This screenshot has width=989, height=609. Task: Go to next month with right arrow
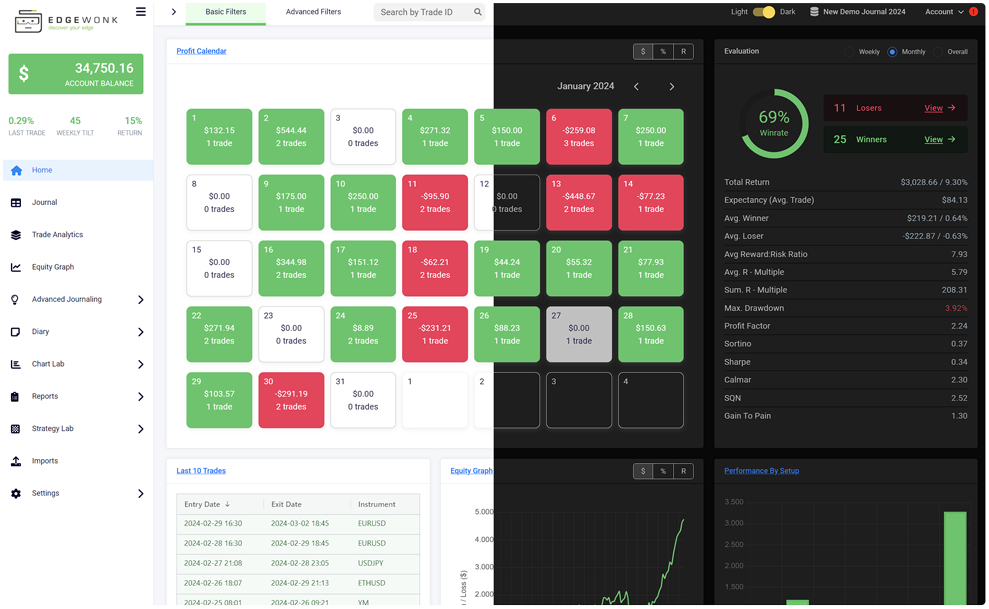671,86
